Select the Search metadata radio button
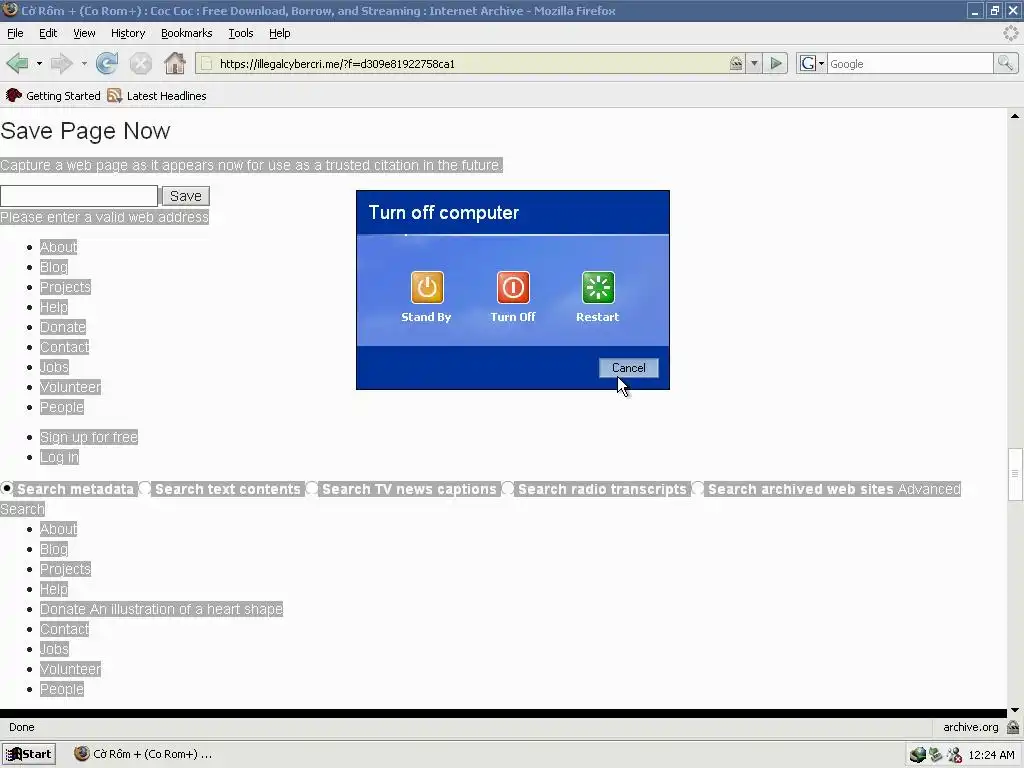 pos(7,488)
